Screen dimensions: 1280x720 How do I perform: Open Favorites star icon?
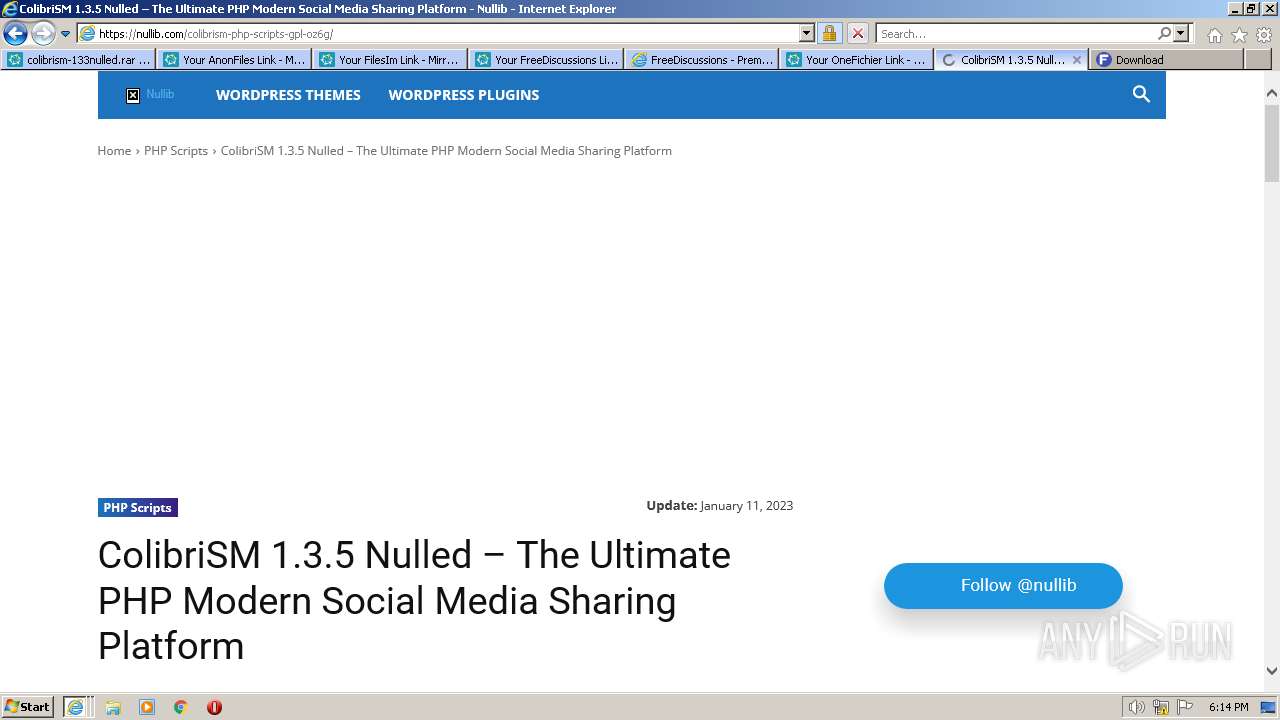[x=1239, y=34]
